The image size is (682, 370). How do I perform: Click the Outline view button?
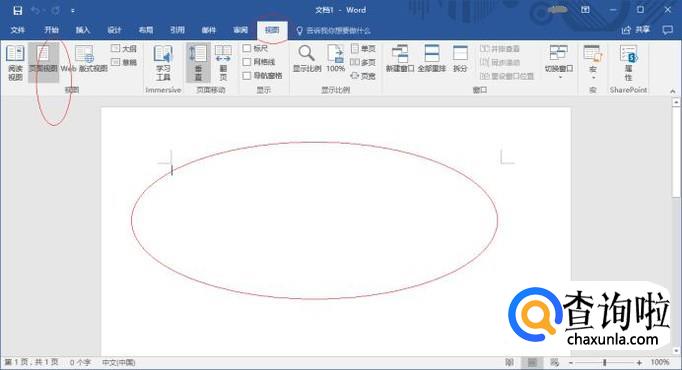pos(124,48)
